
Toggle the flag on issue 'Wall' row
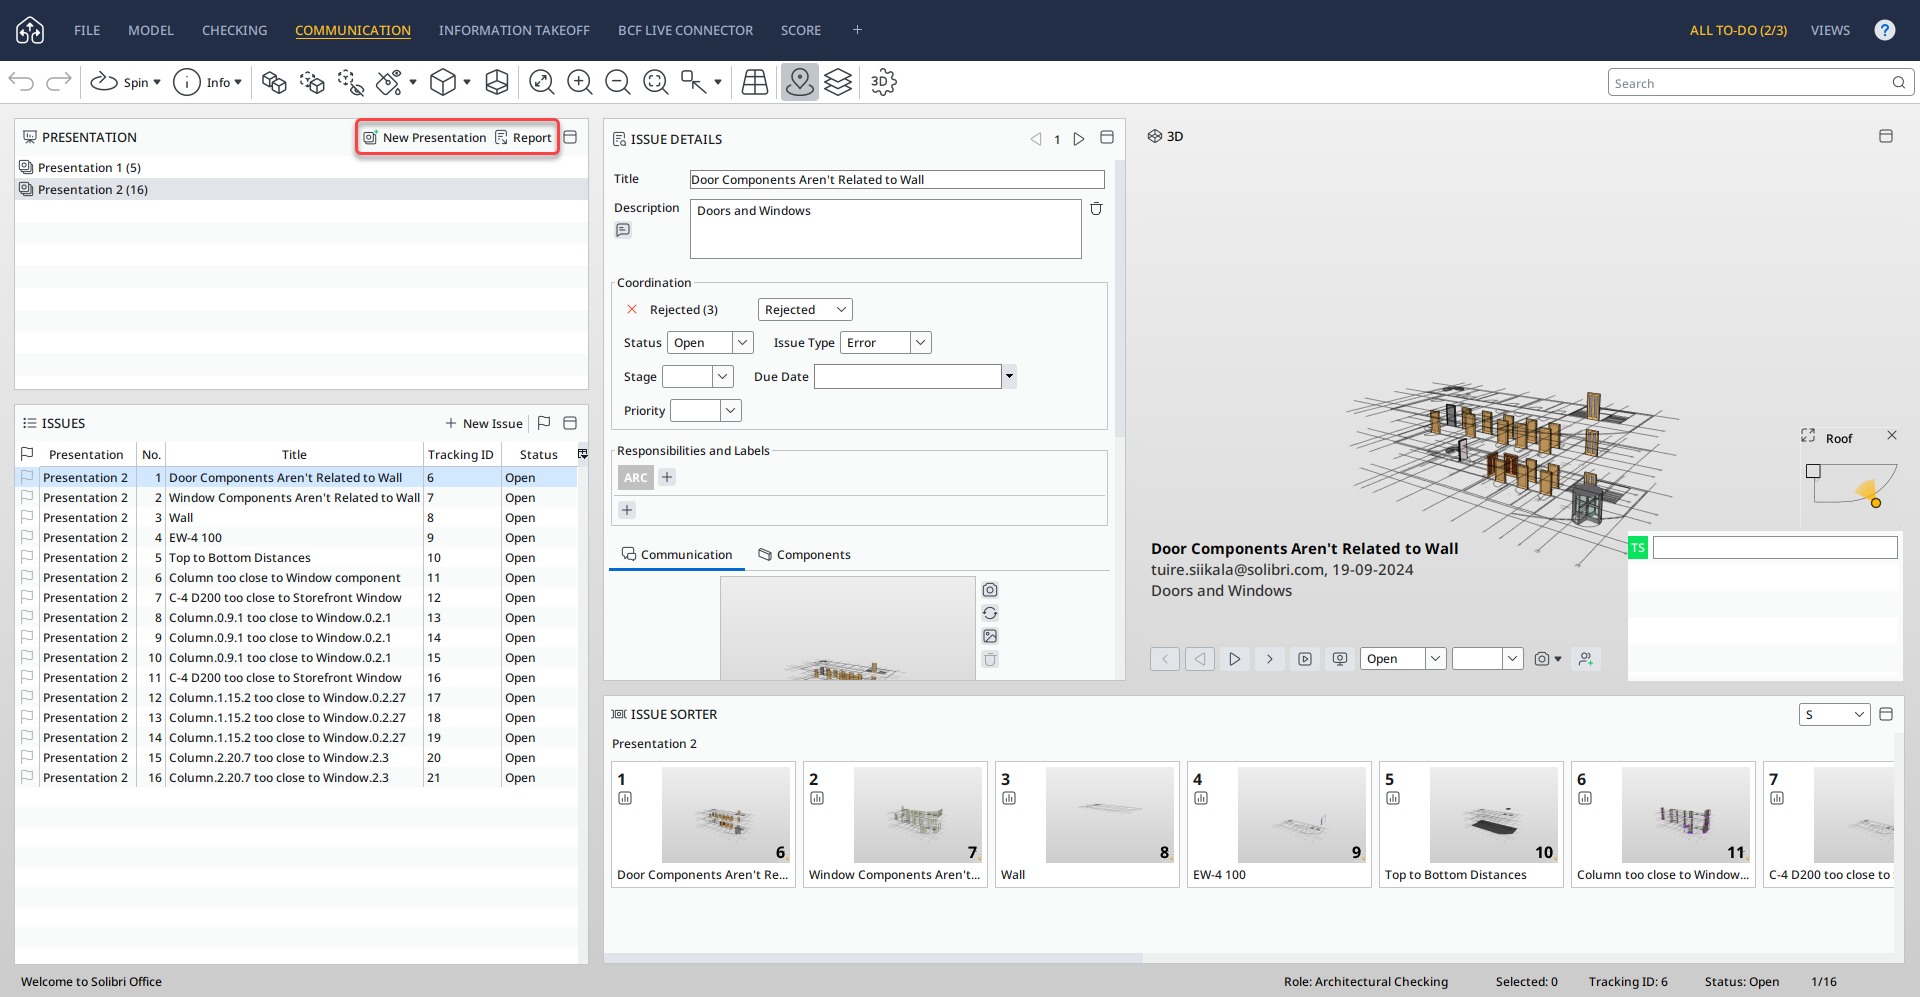coord(27,517)
